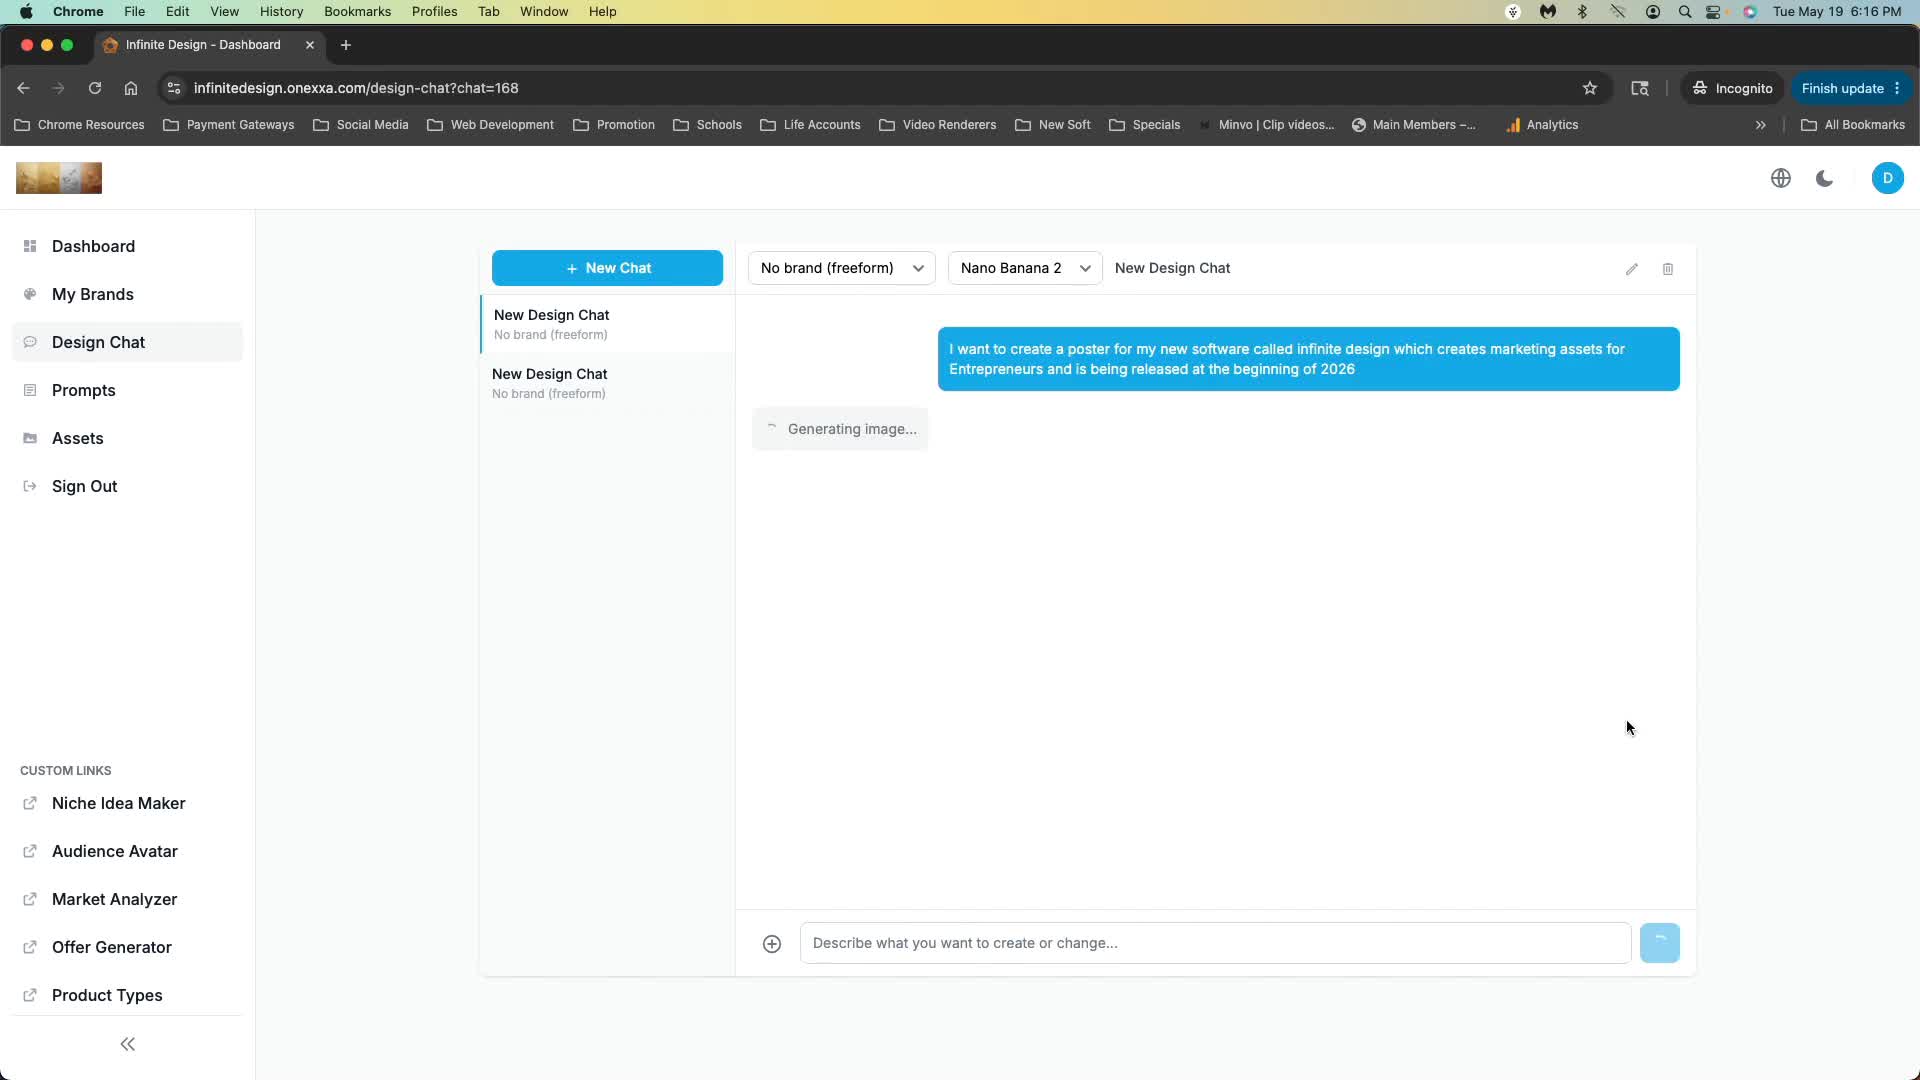
Task: Click the send message button
Action: click(1660, 943)
